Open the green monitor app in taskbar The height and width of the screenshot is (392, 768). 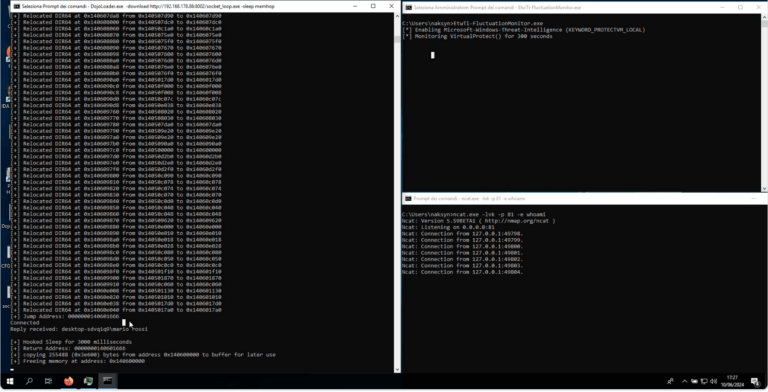click(88, 381)
